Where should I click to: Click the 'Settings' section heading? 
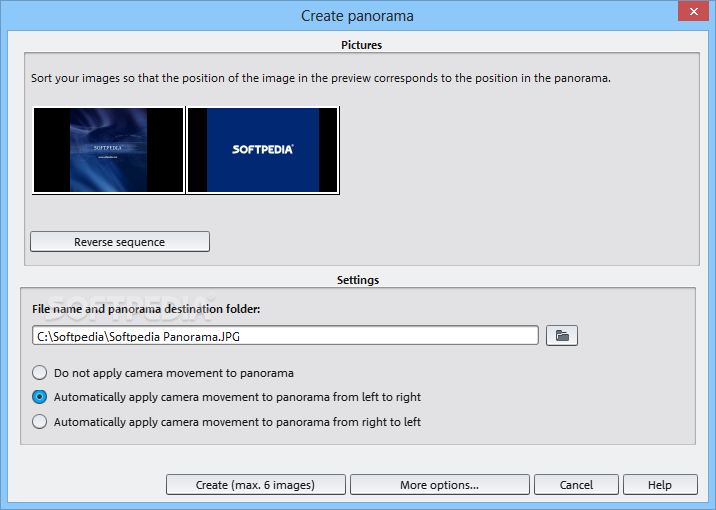(x=358, y=280)
